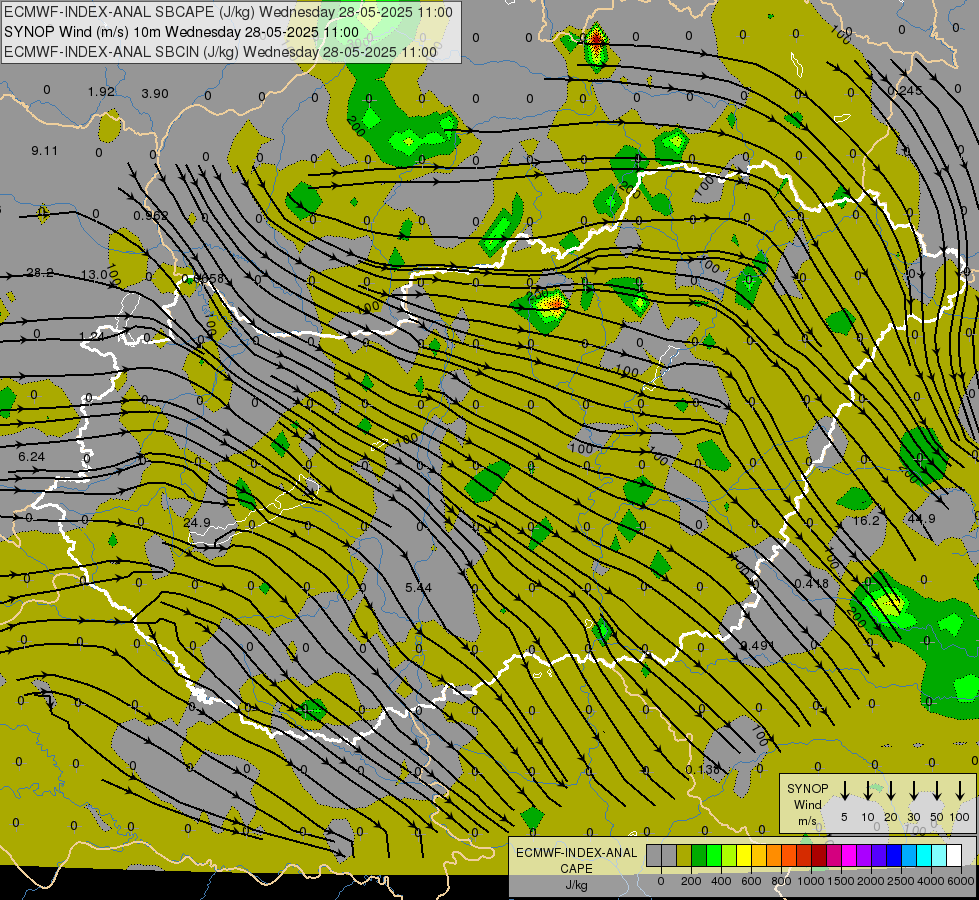Click the 2000 tick label in CAPE legend
Screen dimensions: 979x900
click(x=871, y=881)
